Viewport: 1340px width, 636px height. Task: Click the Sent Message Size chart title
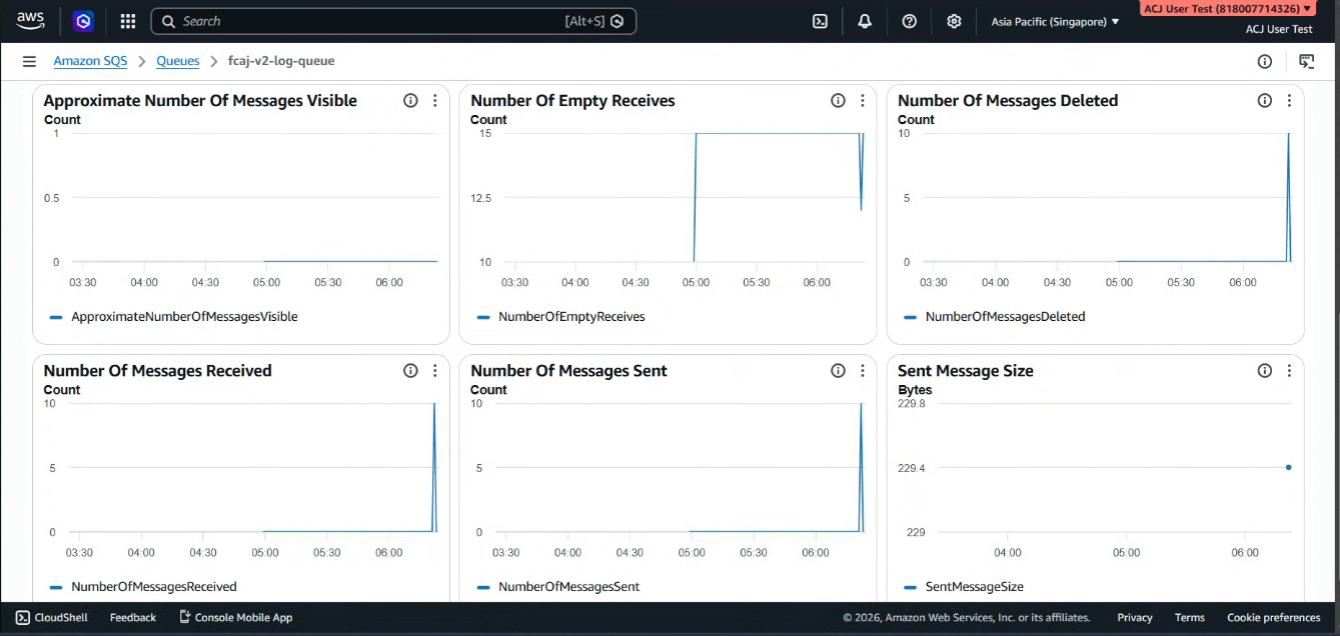coord(966,370)
